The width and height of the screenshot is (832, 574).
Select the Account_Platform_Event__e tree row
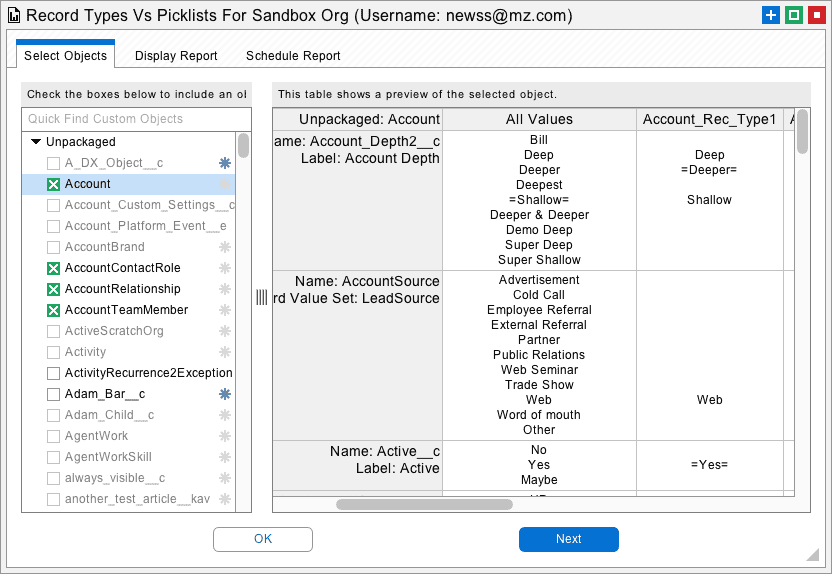pos(128,226)
